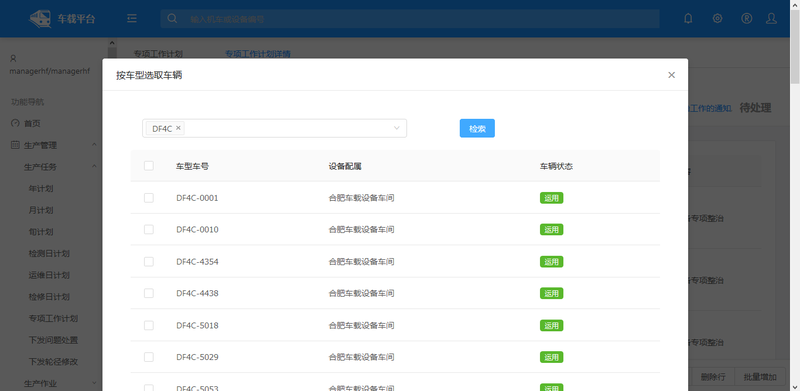This screenshot has height=391, width=800.
Task: Open the 旬计划 sidebar item
Action: (41, 232)
